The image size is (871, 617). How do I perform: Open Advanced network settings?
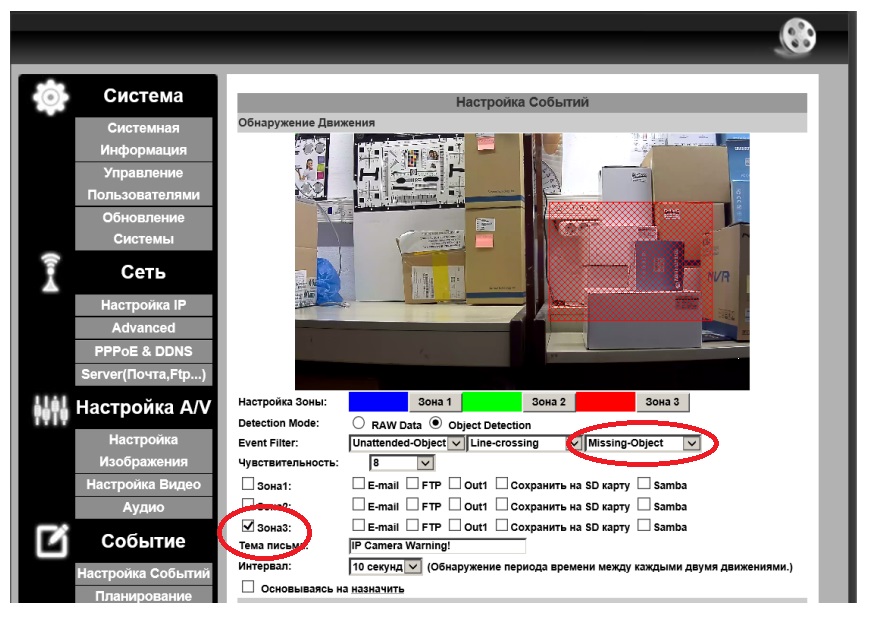click(x=143, y=328)
